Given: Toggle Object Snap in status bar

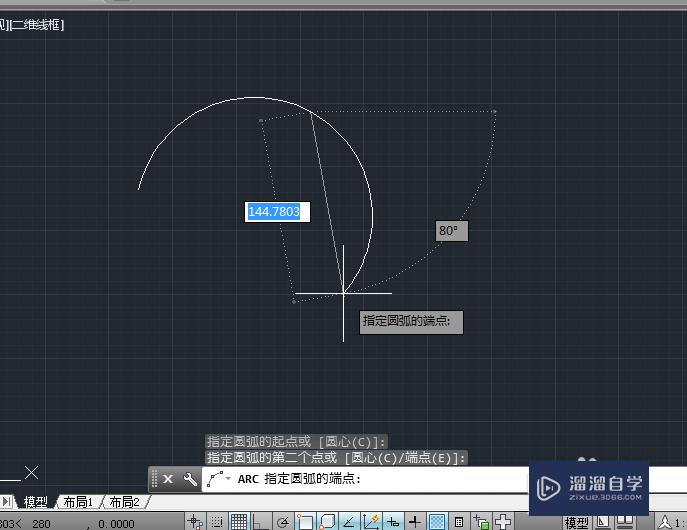Looking at the screenshot, I should 305,522.
